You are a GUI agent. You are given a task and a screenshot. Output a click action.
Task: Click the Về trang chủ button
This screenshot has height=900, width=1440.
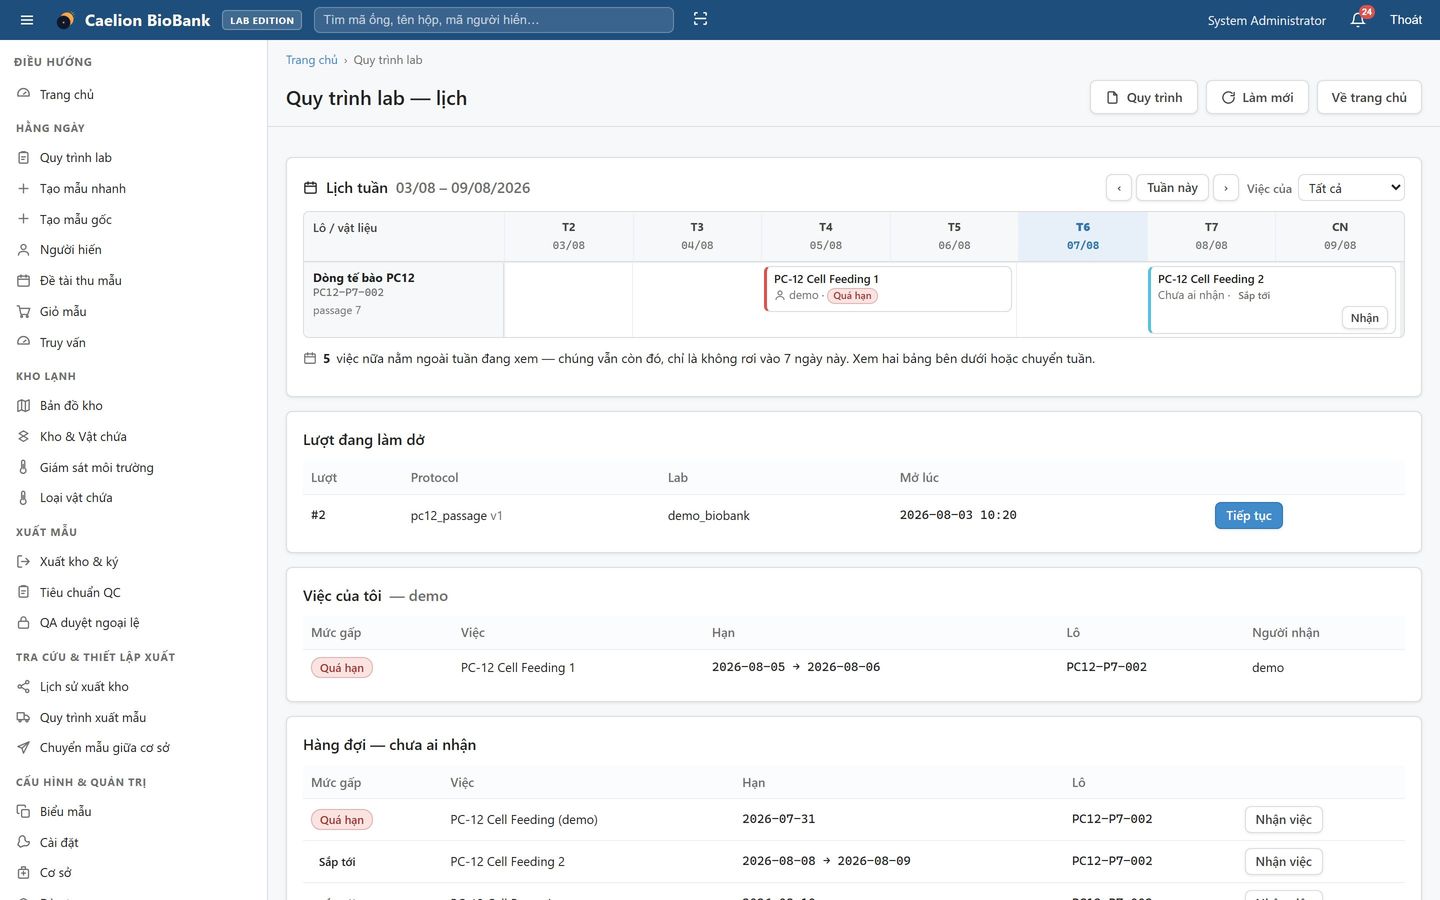click(x=1369, y=97)
